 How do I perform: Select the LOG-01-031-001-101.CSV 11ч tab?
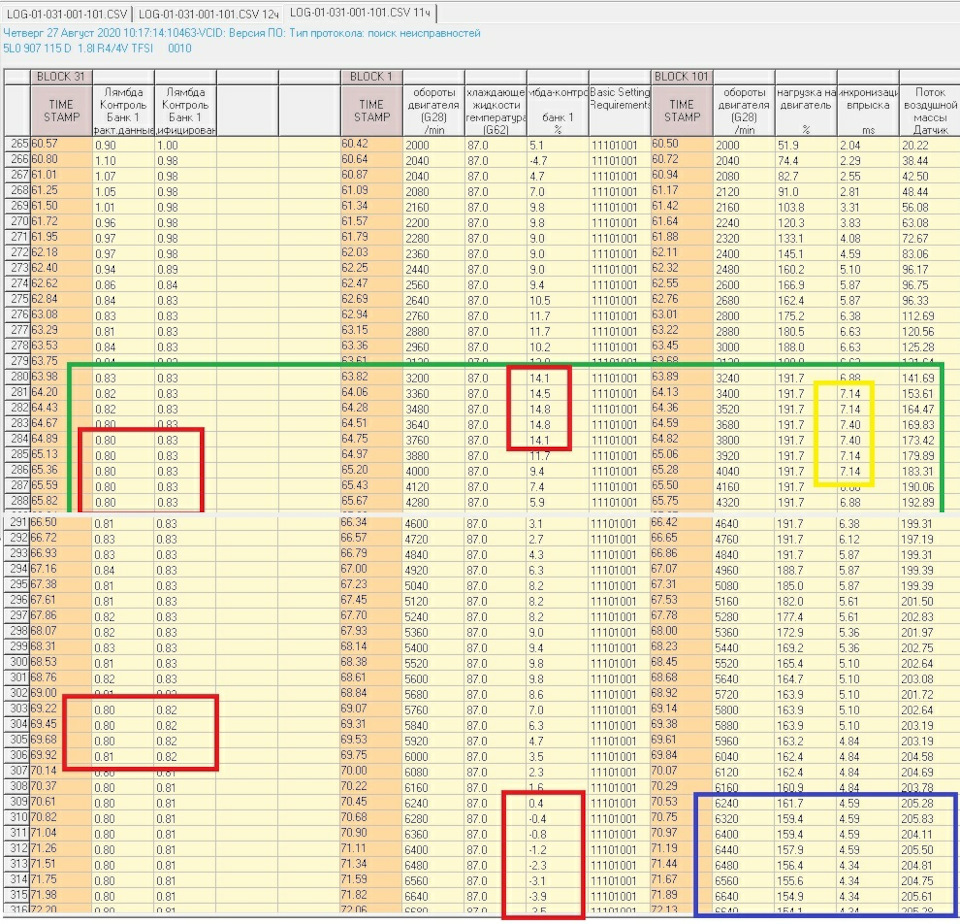[360, 13]
